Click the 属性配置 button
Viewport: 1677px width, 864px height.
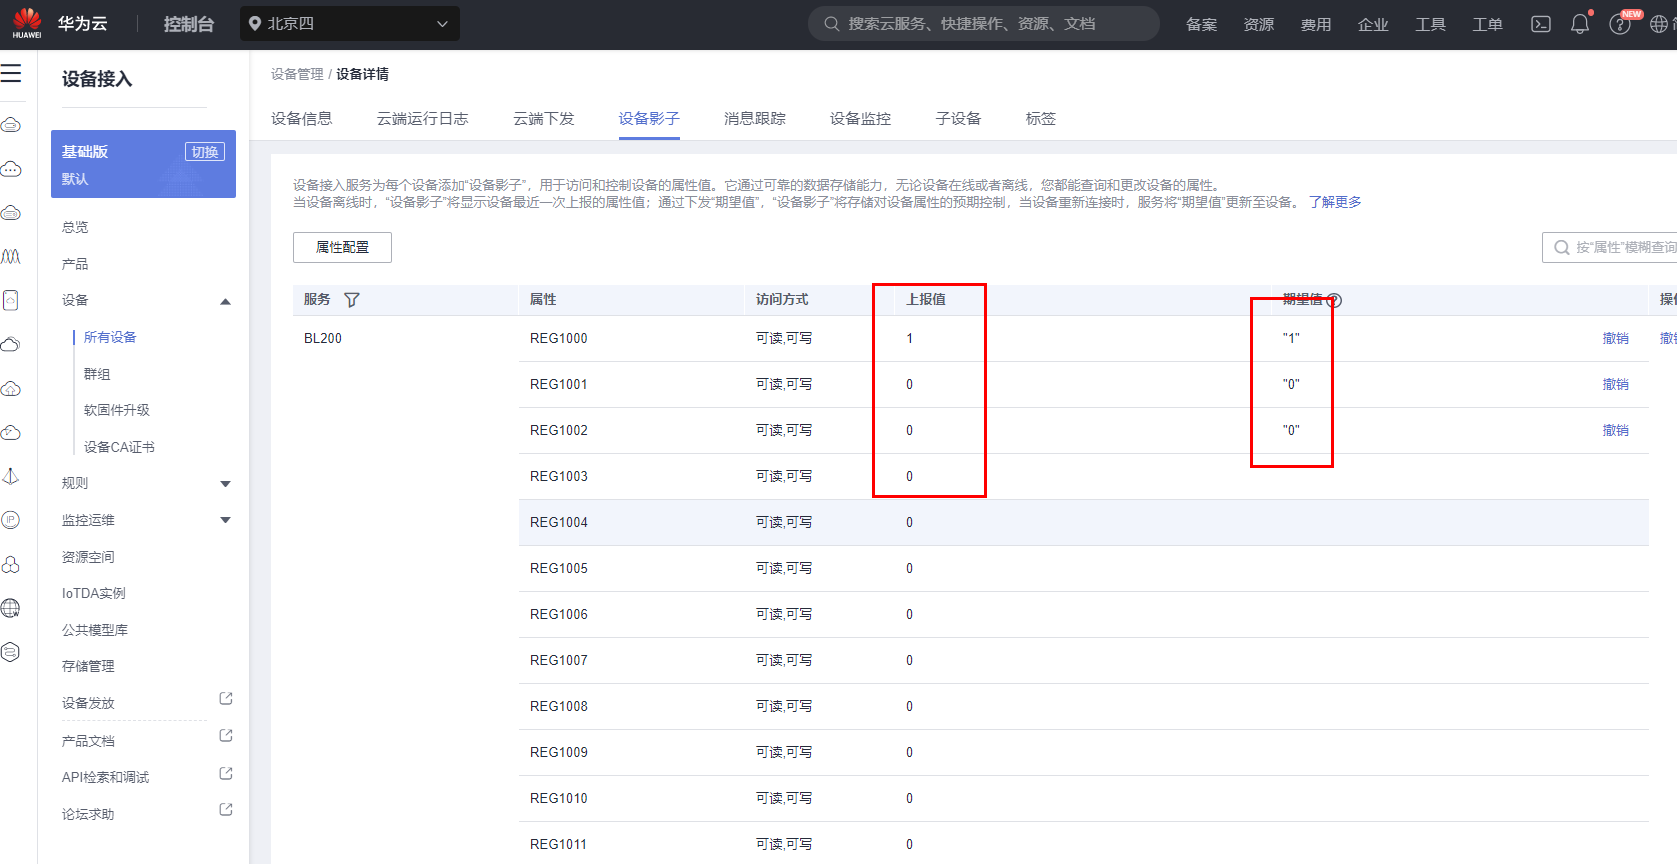coord(342,247)
